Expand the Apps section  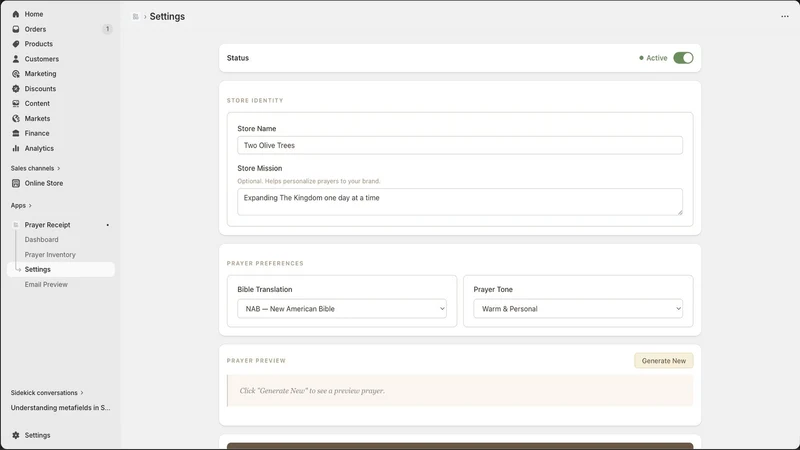coord(21,206)
